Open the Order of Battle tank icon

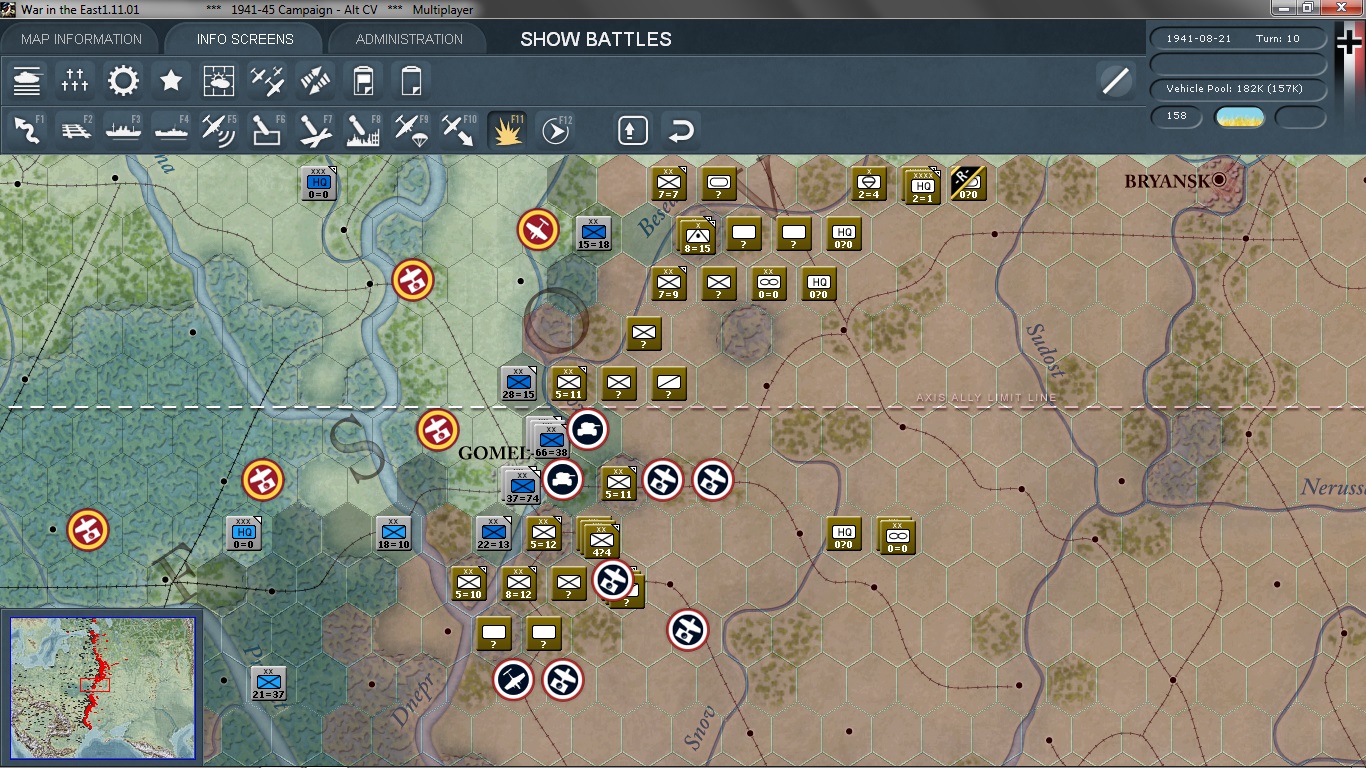(27, 80)
